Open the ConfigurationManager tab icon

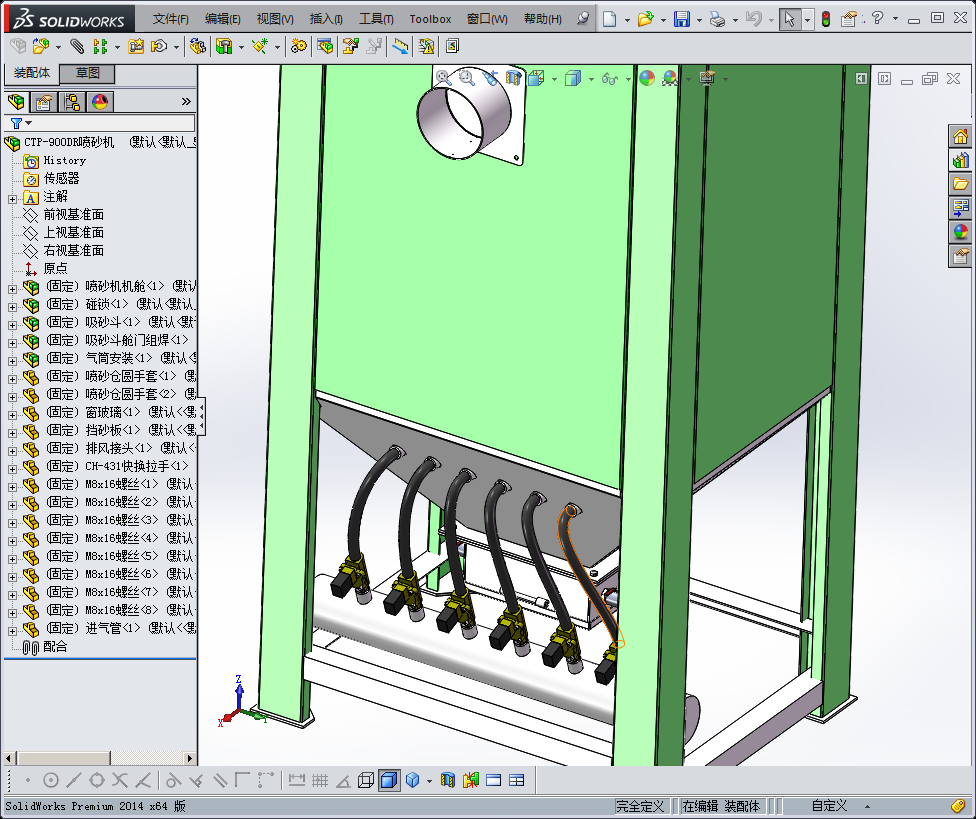click(72, 101)
